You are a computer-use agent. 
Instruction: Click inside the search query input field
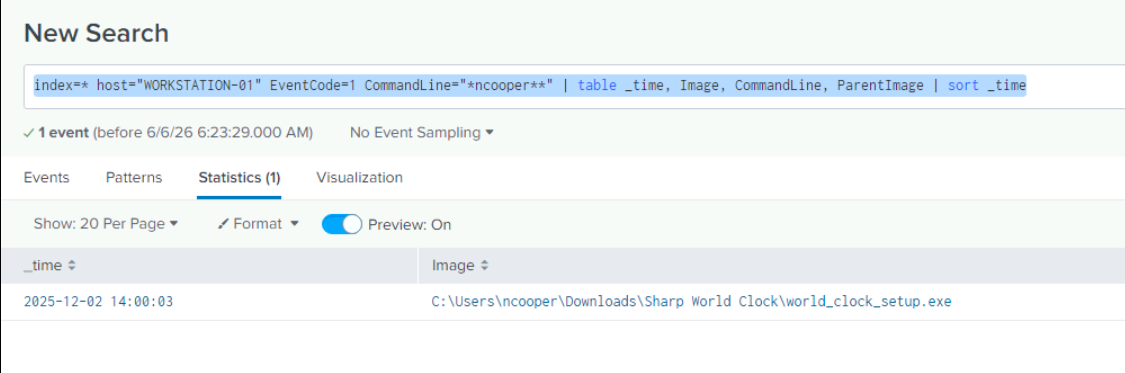(x=574, y=86)
